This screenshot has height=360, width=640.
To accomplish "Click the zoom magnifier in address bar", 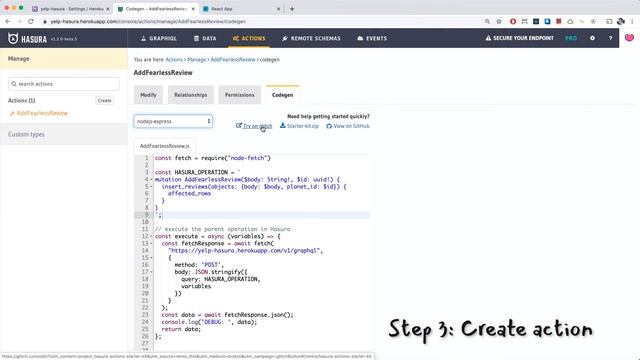I will (487, 21).
